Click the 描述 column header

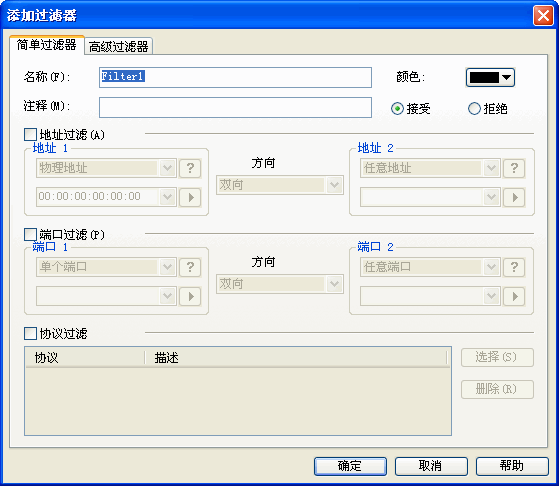click(x=296, y=358)
